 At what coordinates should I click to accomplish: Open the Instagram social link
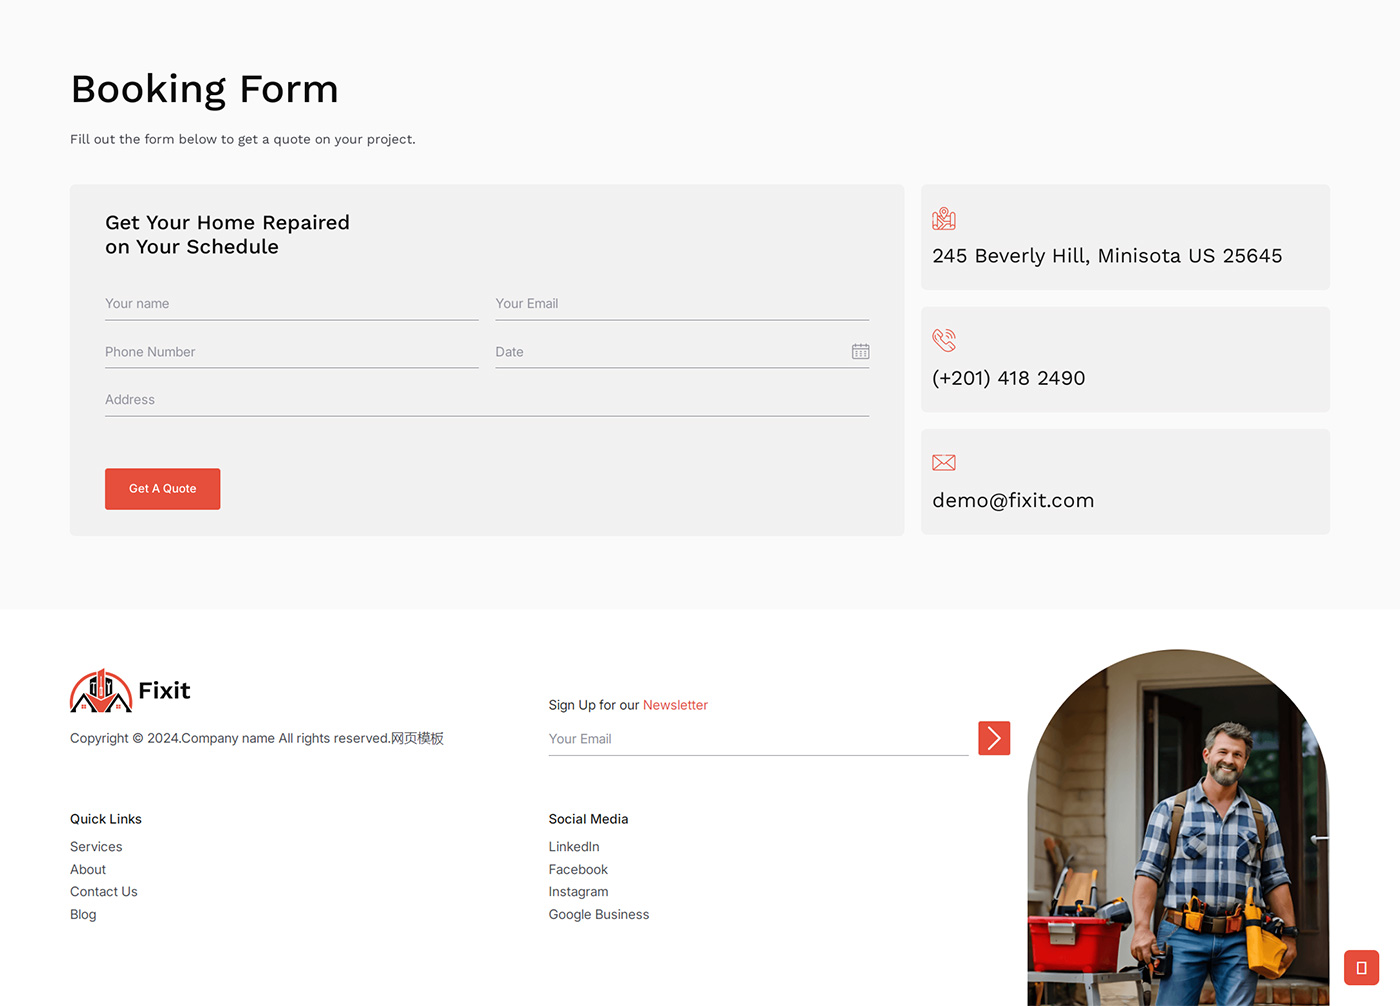point(578,892)
